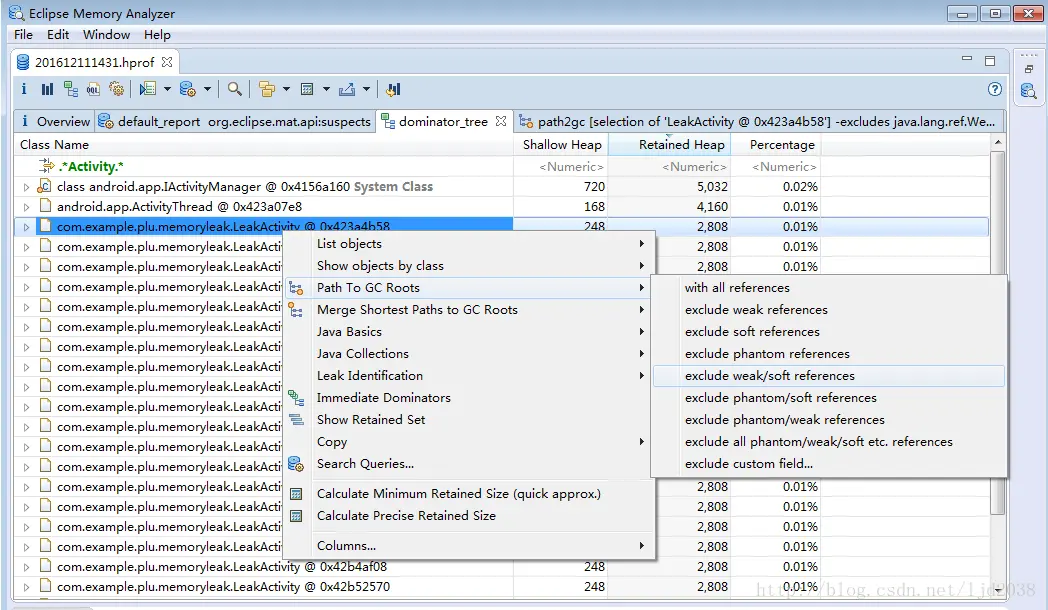Expand LeakActivity @ 0x42b52570 row
The width and height of the screenshot is (1048, 610).
pos(26,587)
